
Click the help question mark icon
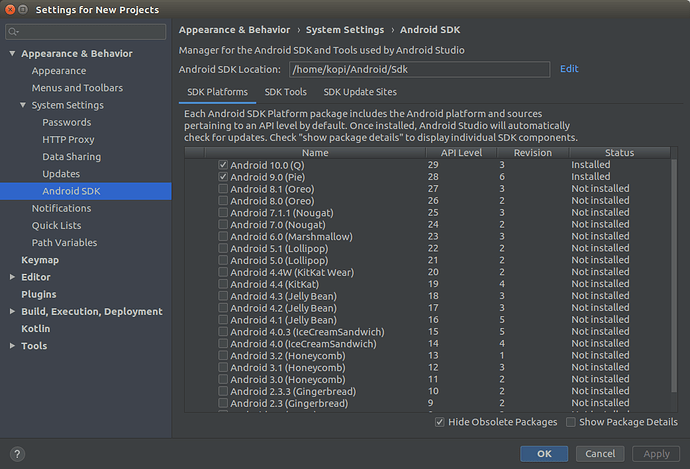point(17,454)
